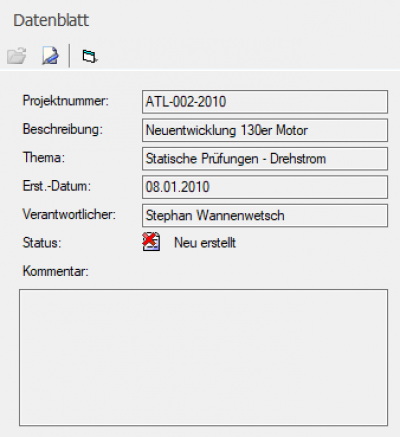Select the Projektnummer field with ATL-002-2010

pyautogui.click(x=265, y=102)
